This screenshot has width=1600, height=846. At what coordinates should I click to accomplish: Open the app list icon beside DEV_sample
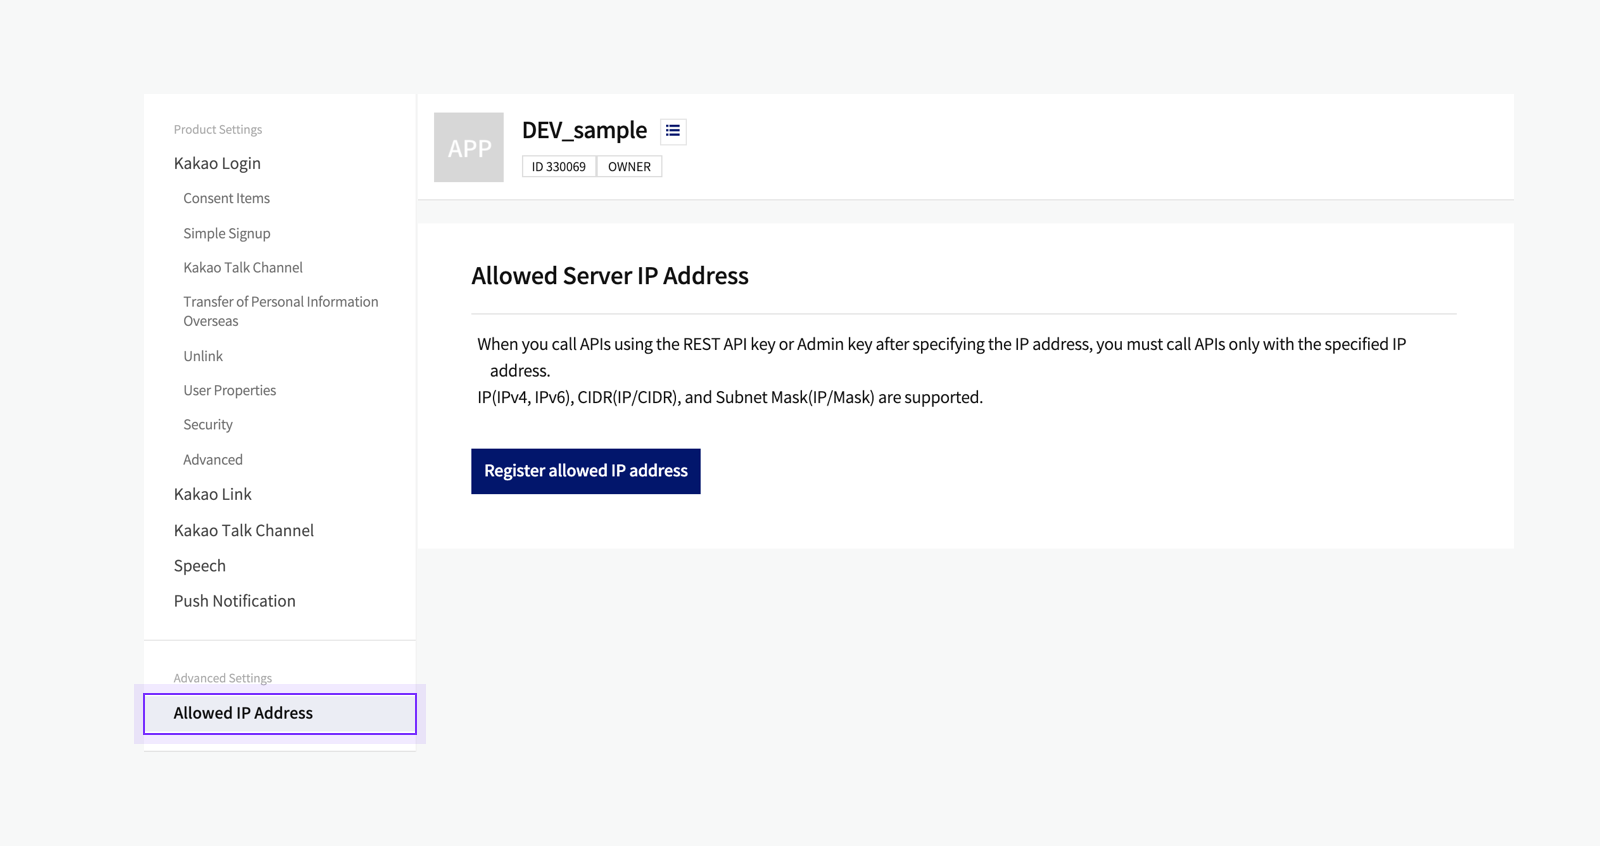(673, 131)
